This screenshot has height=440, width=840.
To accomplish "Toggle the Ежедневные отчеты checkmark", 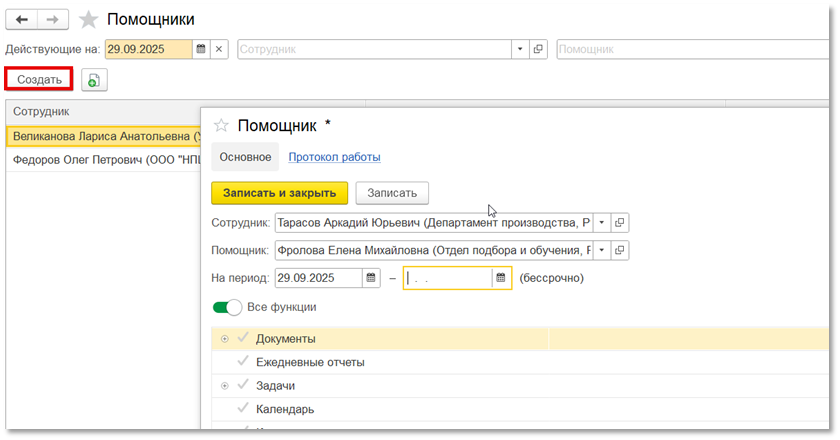I will (242, 362).
